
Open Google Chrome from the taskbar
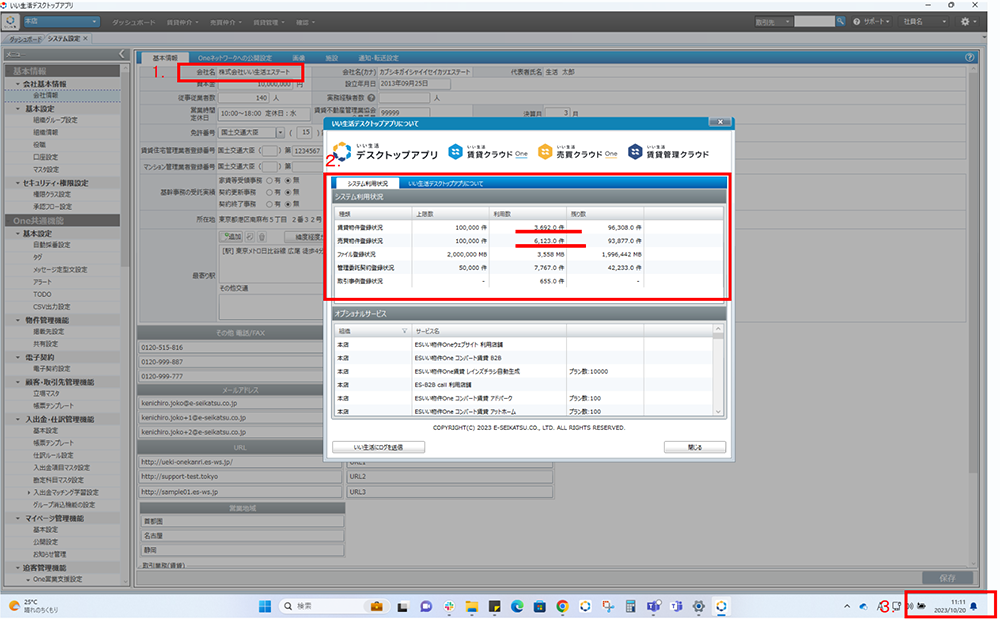[562, 606]
